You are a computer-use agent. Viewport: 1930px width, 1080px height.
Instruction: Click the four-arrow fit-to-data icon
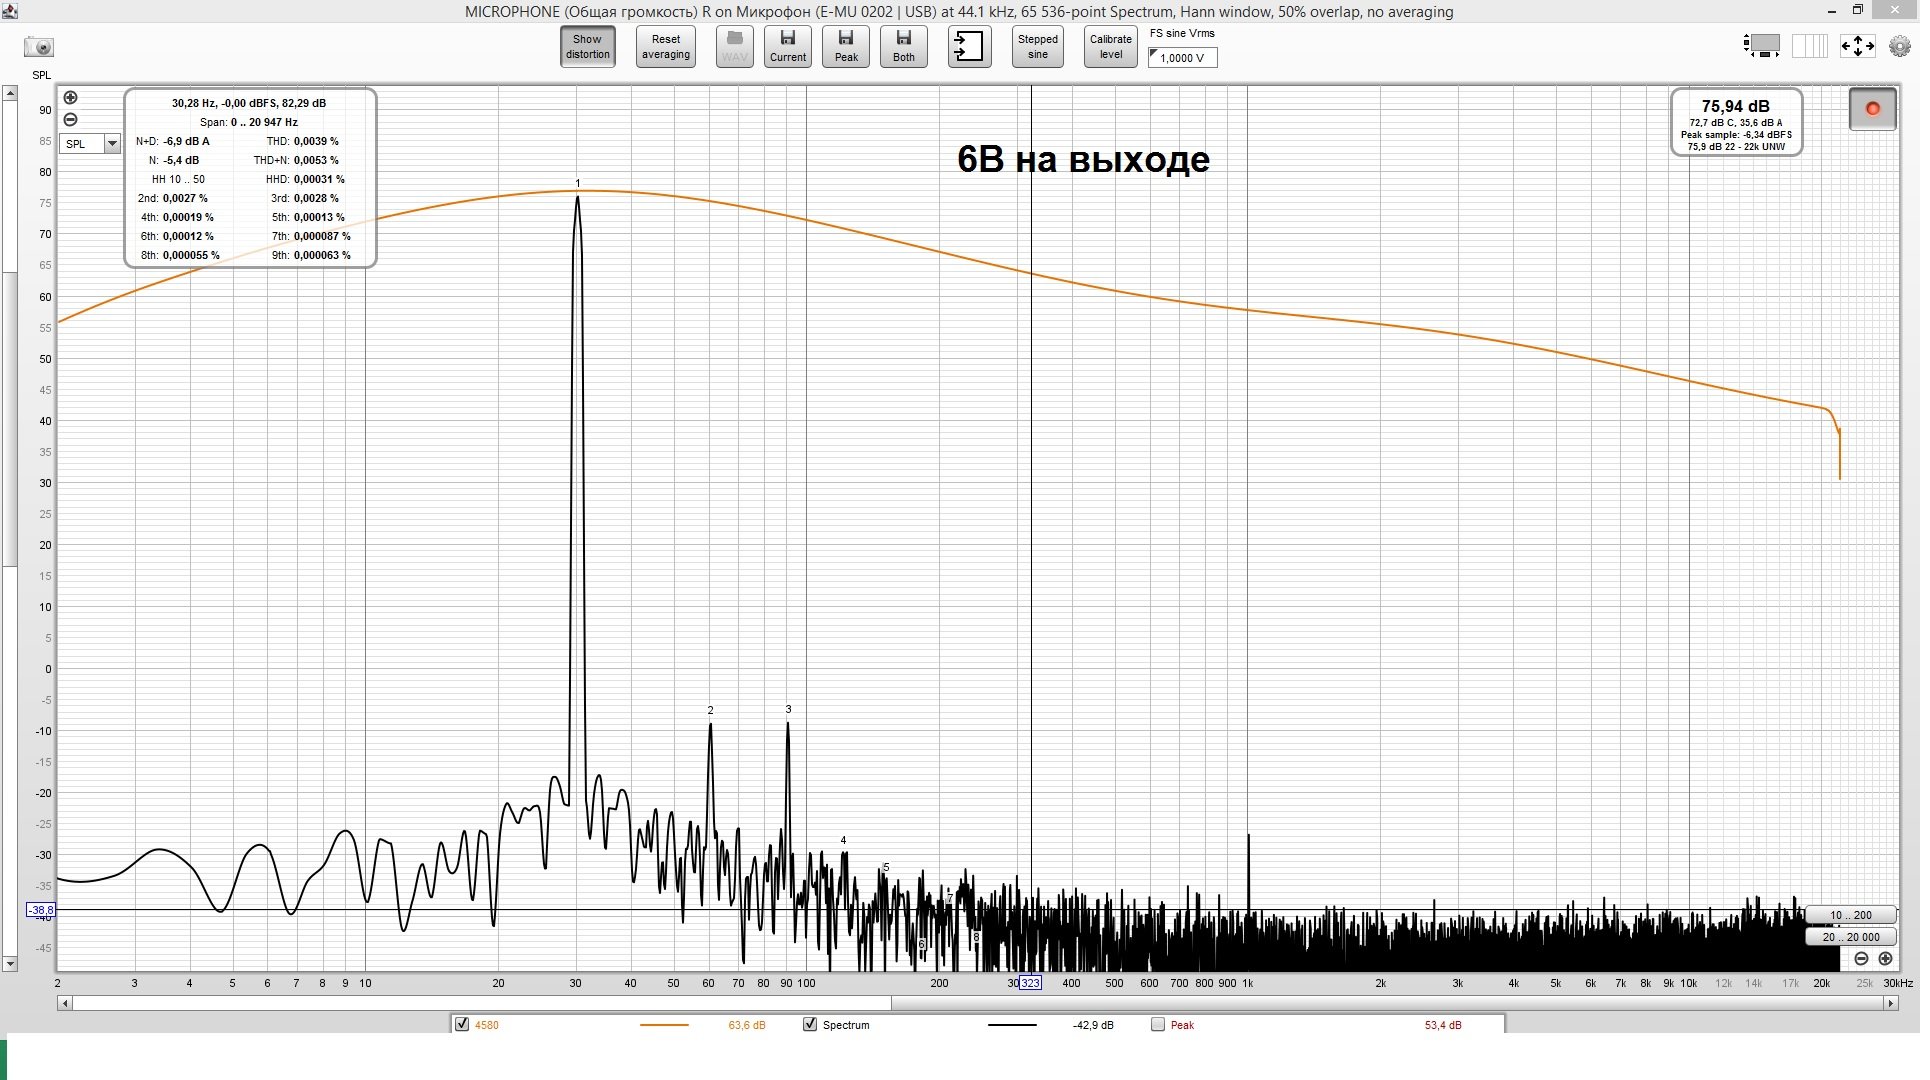click(x=1857, y=46)
